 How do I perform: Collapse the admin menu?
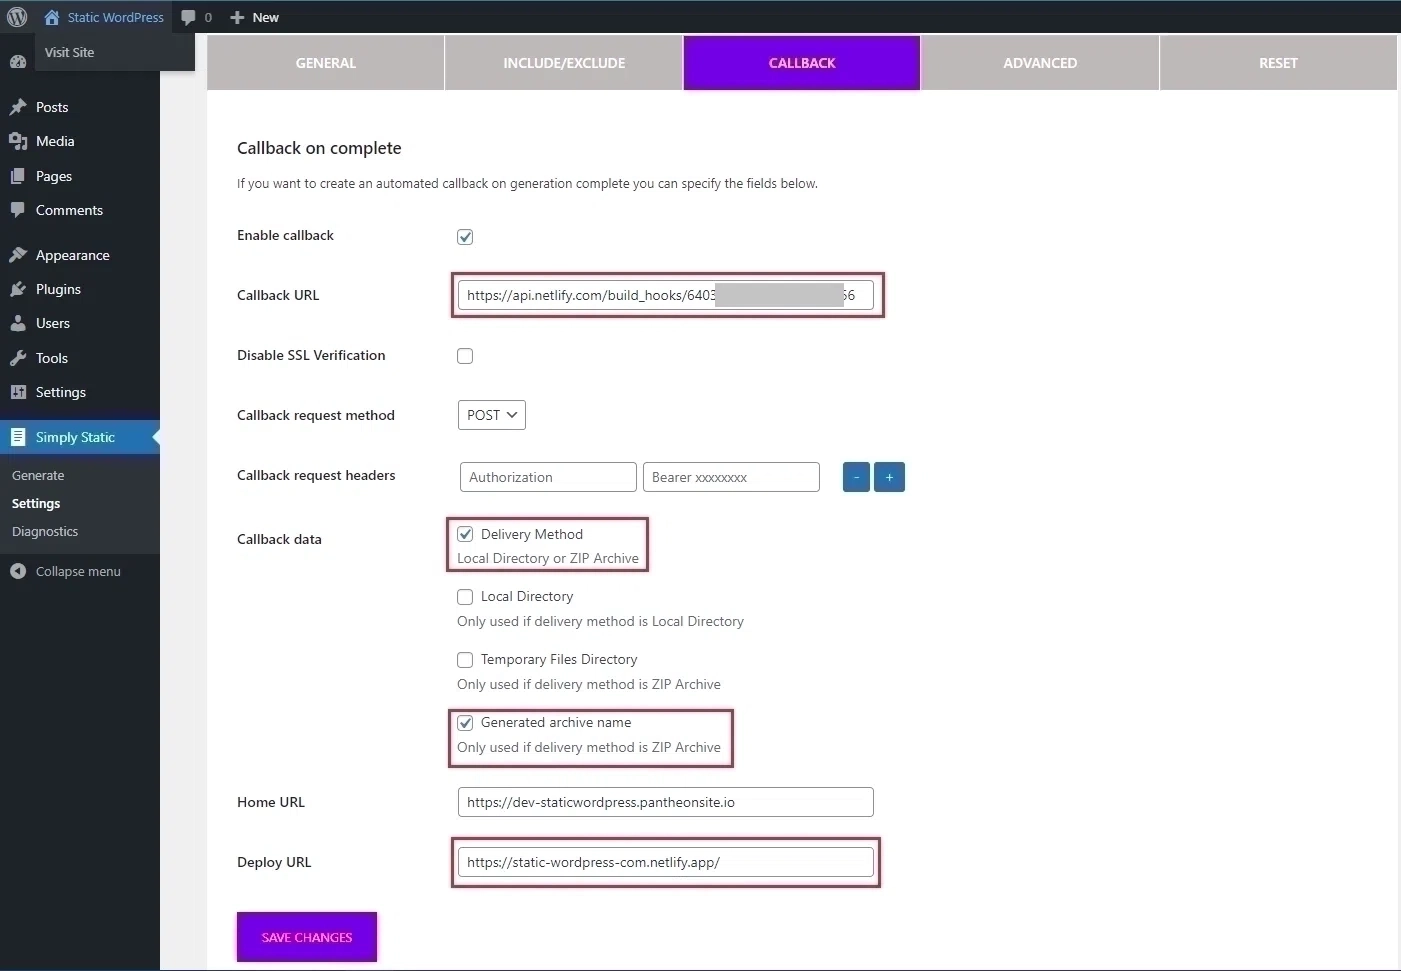[x=77, y=571]
